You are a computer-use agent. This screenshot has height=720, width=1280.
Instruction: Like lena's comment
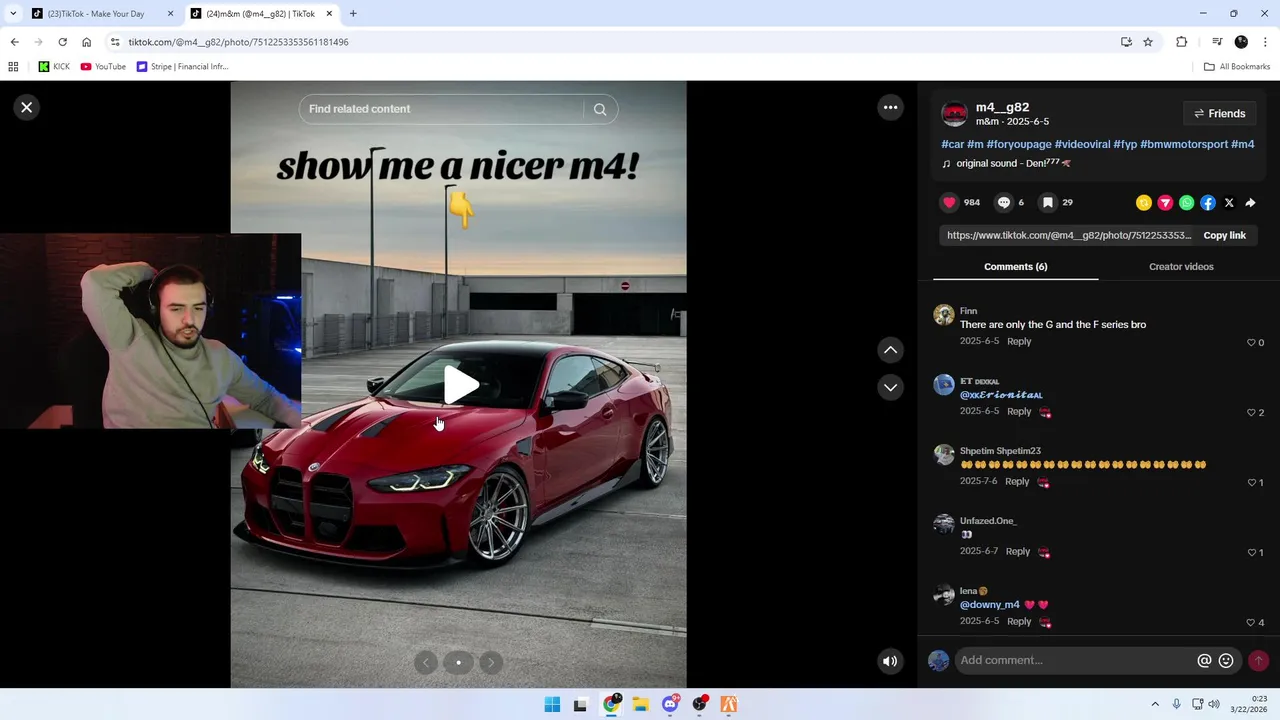(x=1251, y=622)
